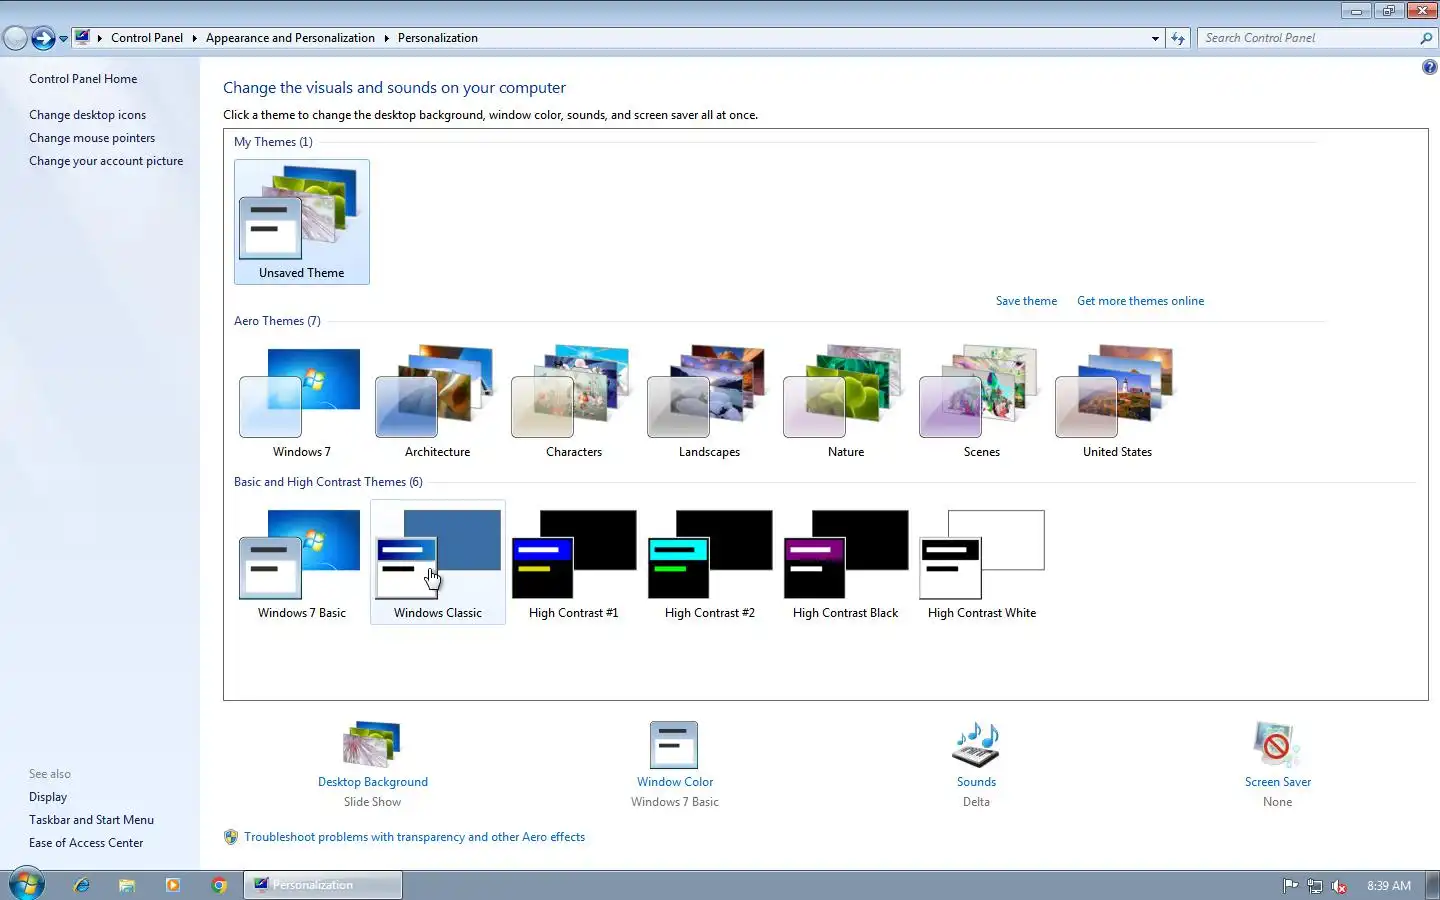Launch Windows Media Player from taskbar

pos(173,885)
